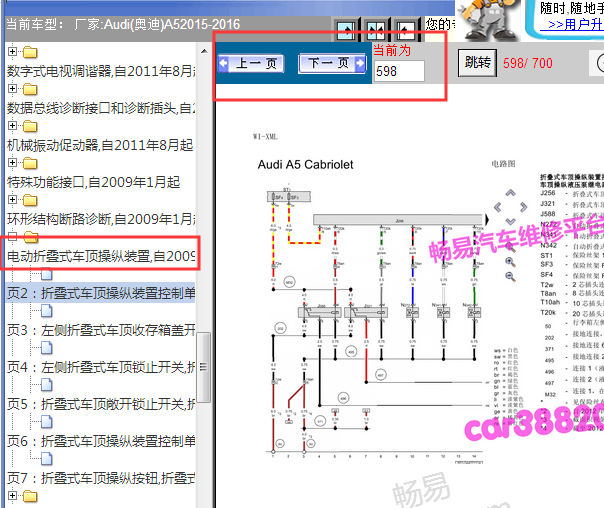Expand the 数据总线诊断接口和诊断插头 node

pos(12,89)
